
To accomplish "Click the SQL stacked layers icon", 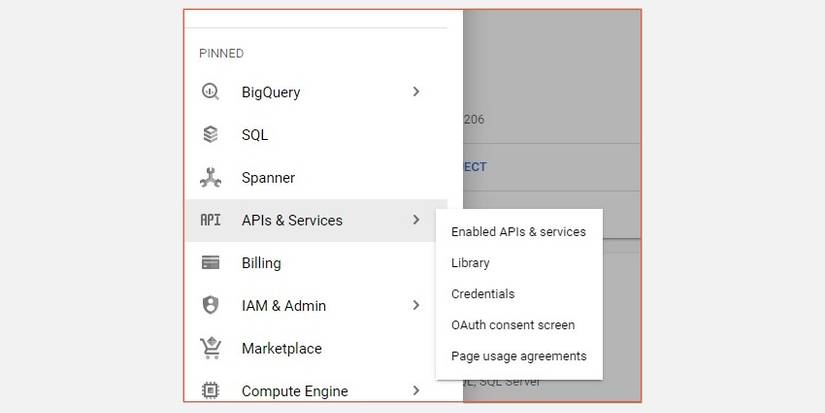I will tap(210, 134).
